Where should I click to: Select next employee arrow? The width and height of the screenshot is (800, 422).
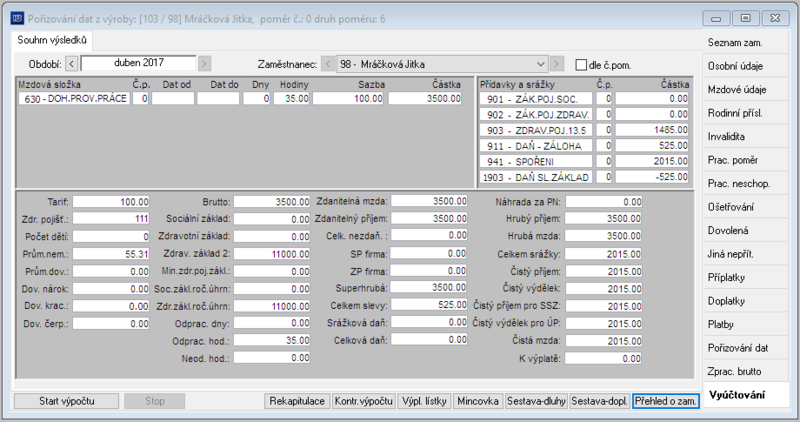(557, 64)
